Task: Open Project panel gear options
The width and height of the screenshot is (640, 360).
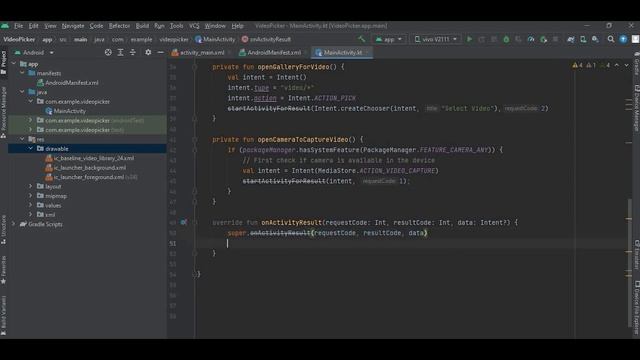Action: point(148,53)
